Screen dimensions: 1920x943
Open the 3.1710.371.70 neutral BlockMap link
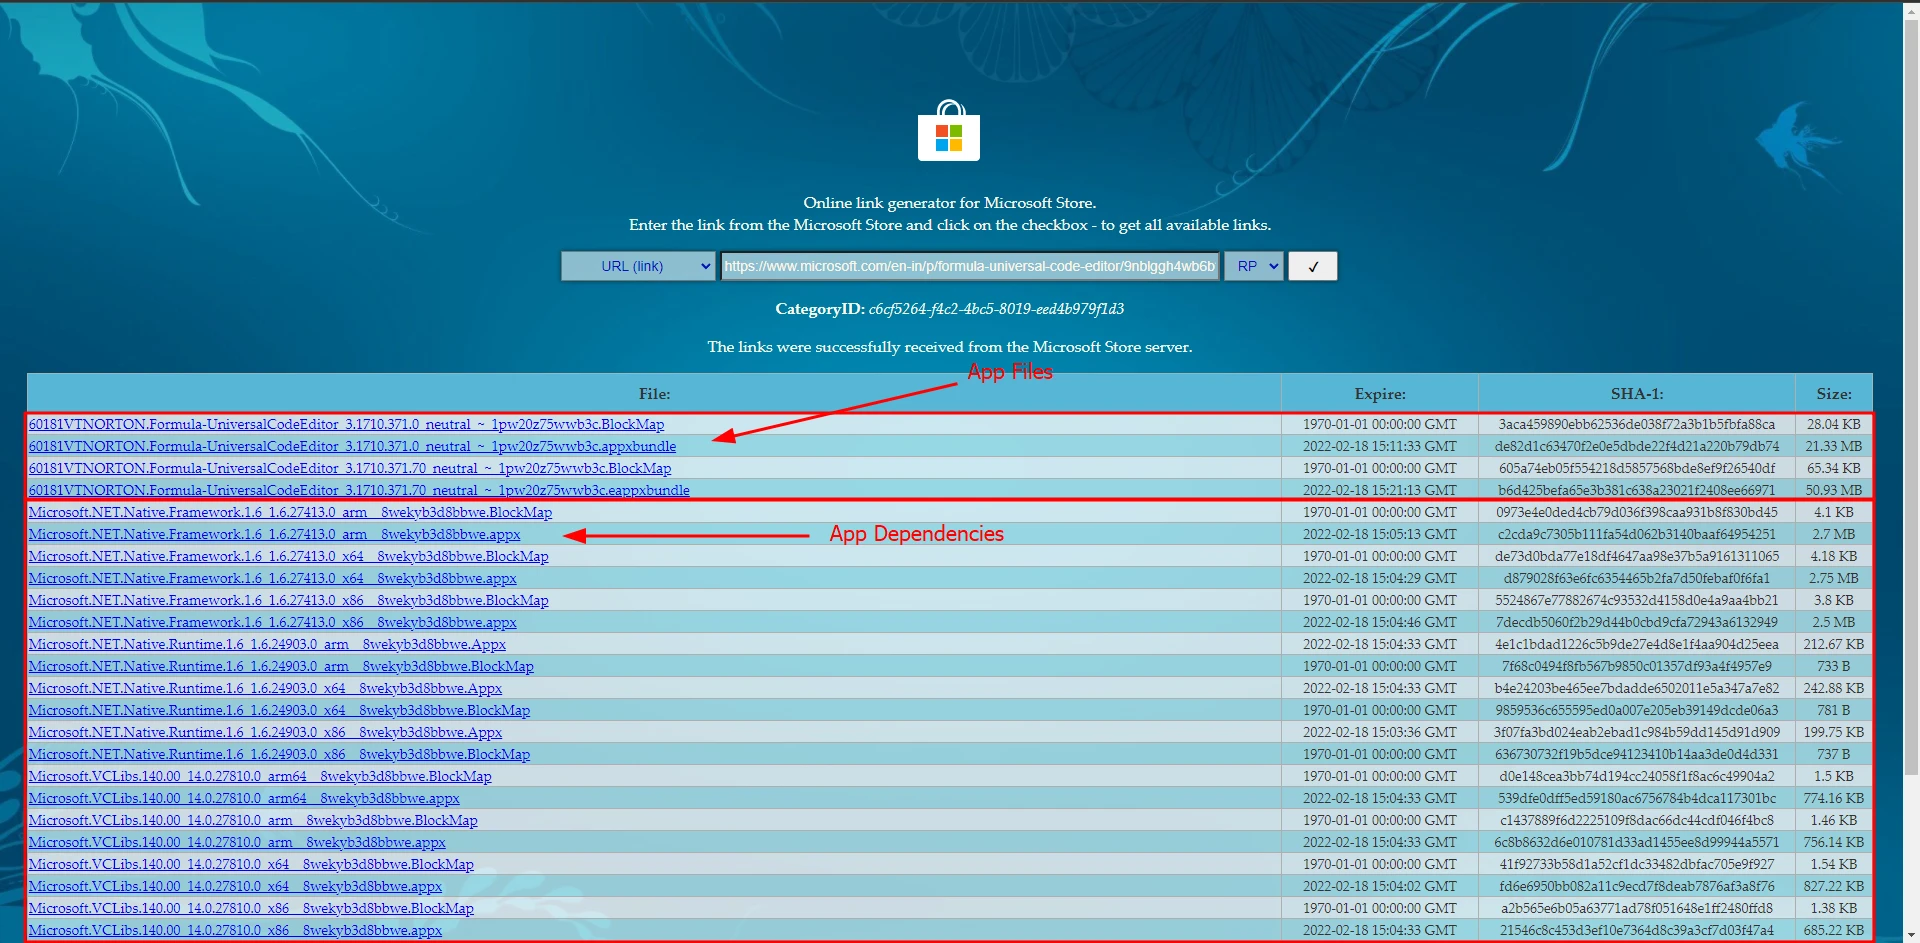tap(350, 468)
